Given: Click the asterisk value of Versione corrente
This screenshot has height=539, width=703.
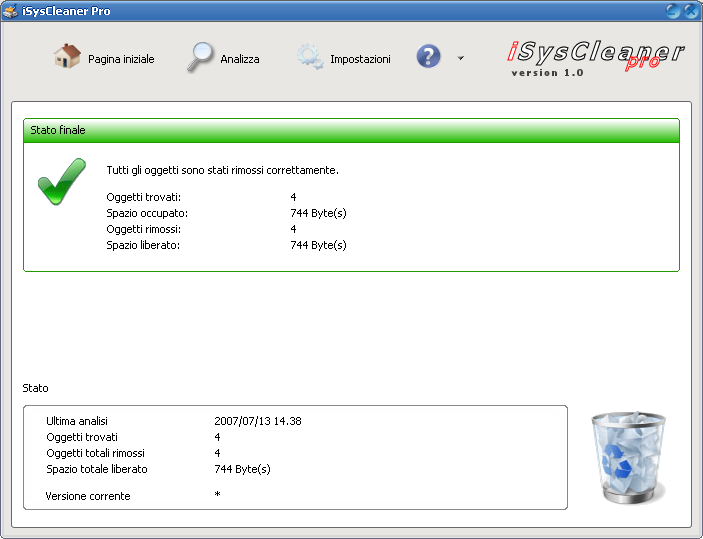Looking at the screenshot, I should 217,495.
